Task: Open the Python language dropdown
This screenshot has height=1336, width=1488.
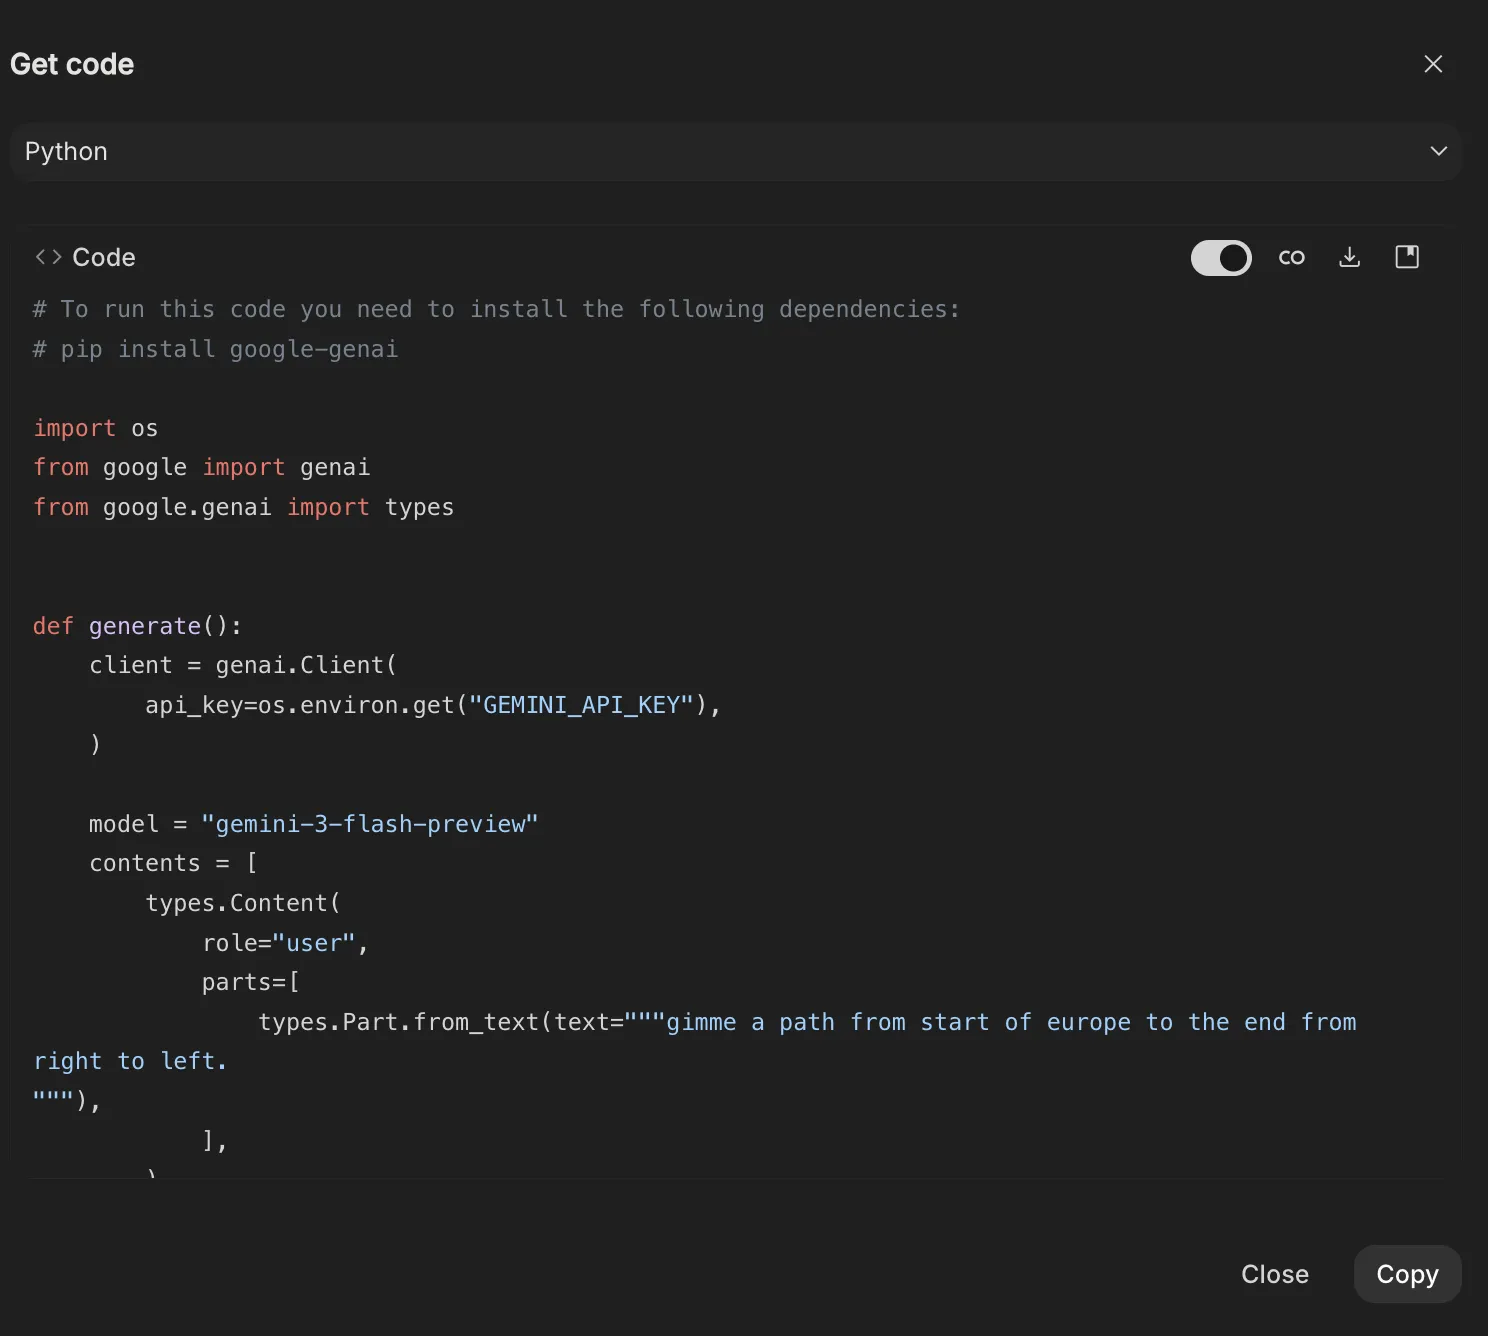Action: (x=744, y=151)
